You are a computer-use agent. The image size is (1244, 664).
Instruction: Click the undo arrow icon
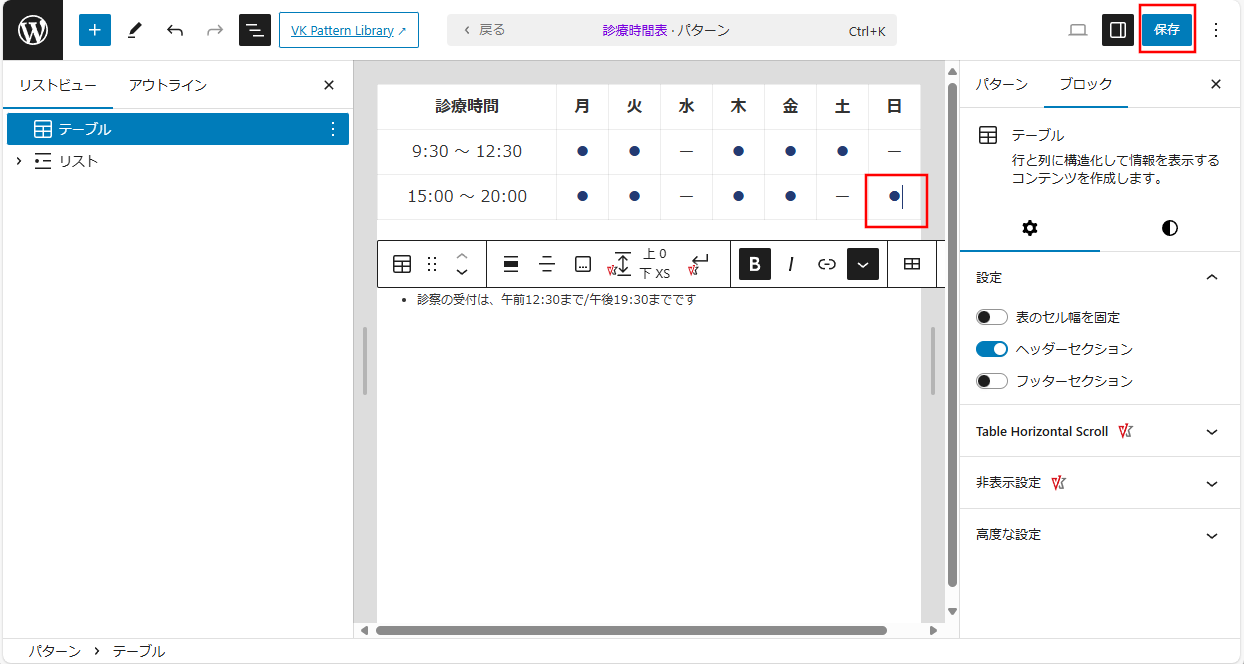175,30
